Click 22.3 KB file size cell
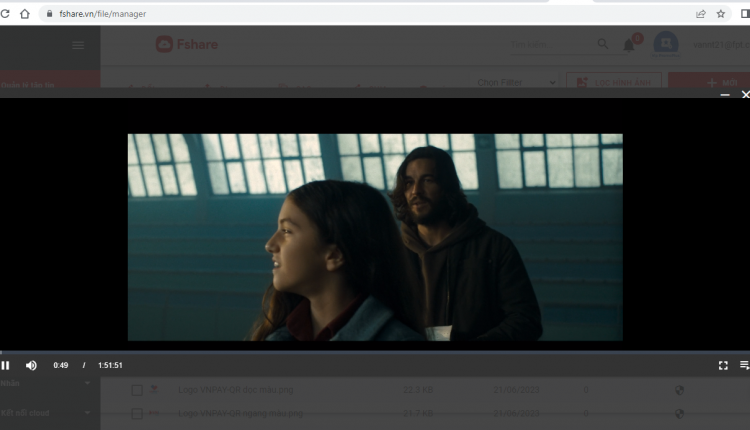 pos(418,390)
